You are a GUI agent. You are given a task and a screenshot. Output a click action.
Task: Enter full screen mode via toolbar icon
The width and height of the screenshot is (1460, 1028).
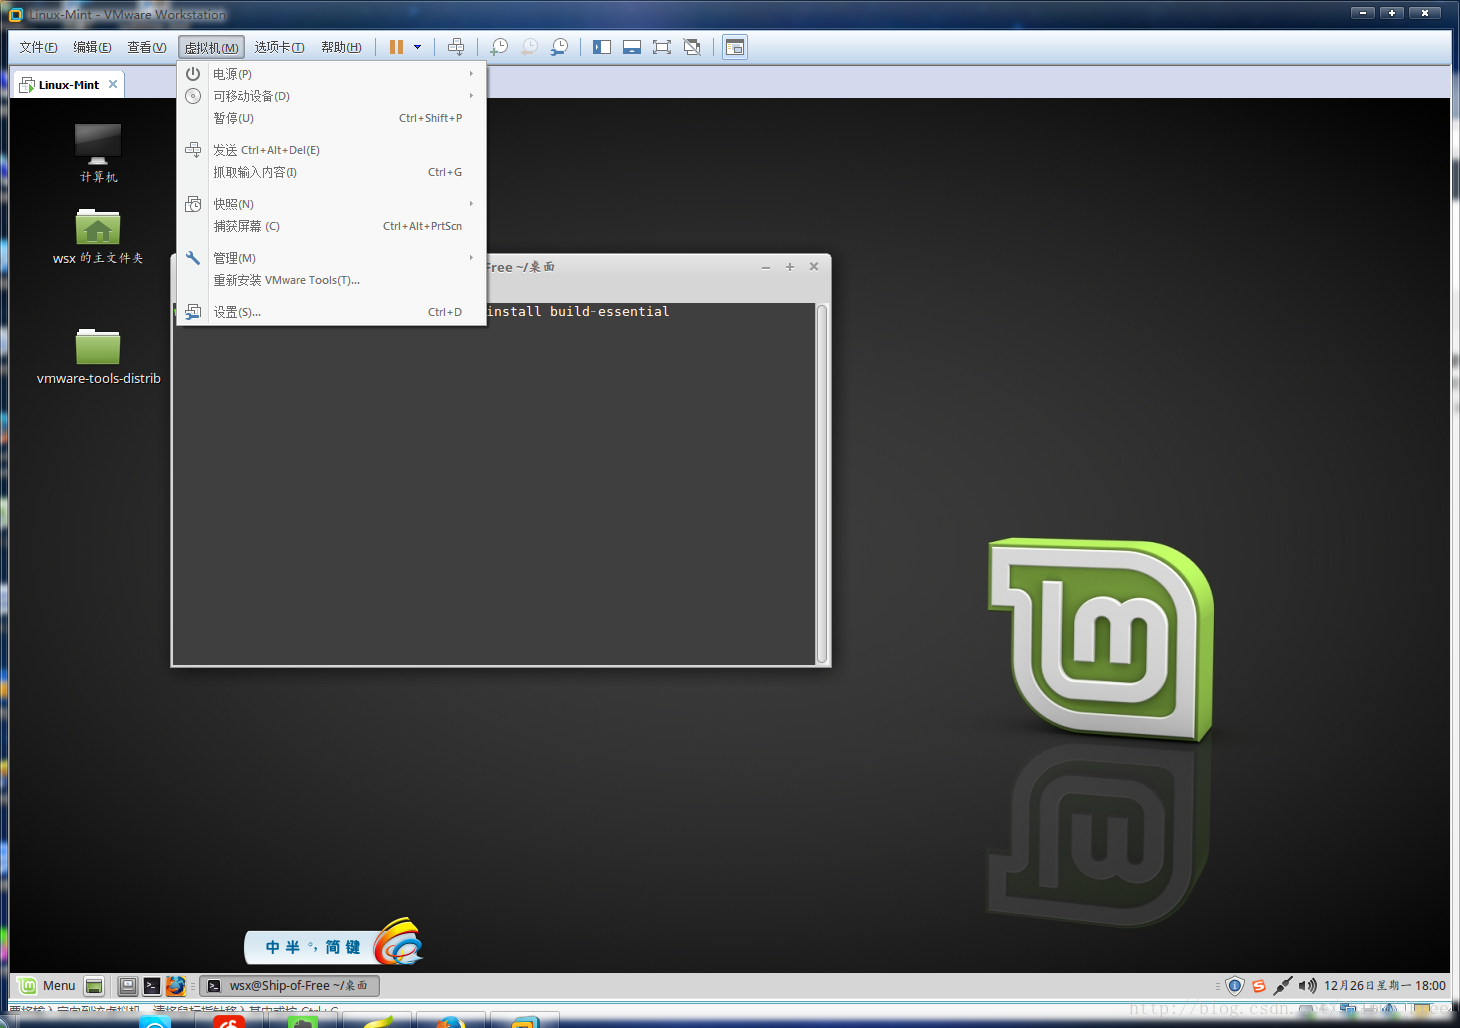pos(662,47)
